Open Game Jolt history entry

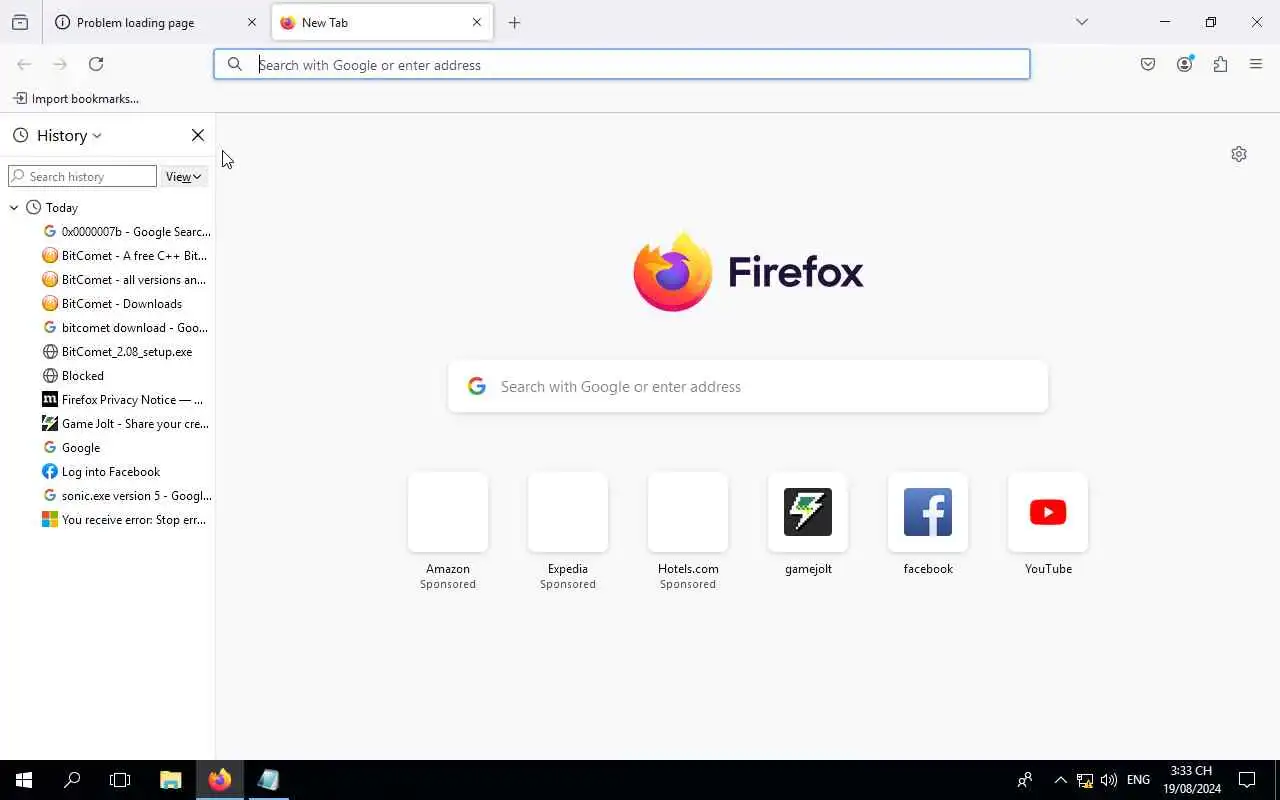125,424
